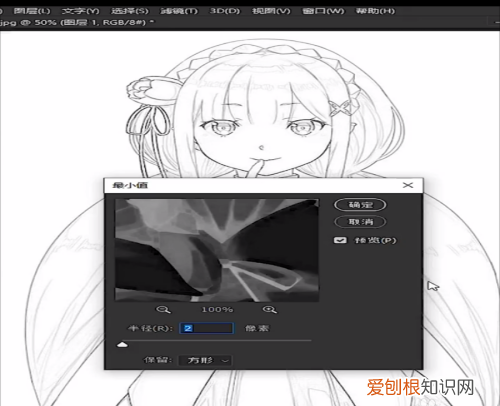Click the 像素 unit label
The height and width of the screenshot is (406, 500).
[257, 328]
